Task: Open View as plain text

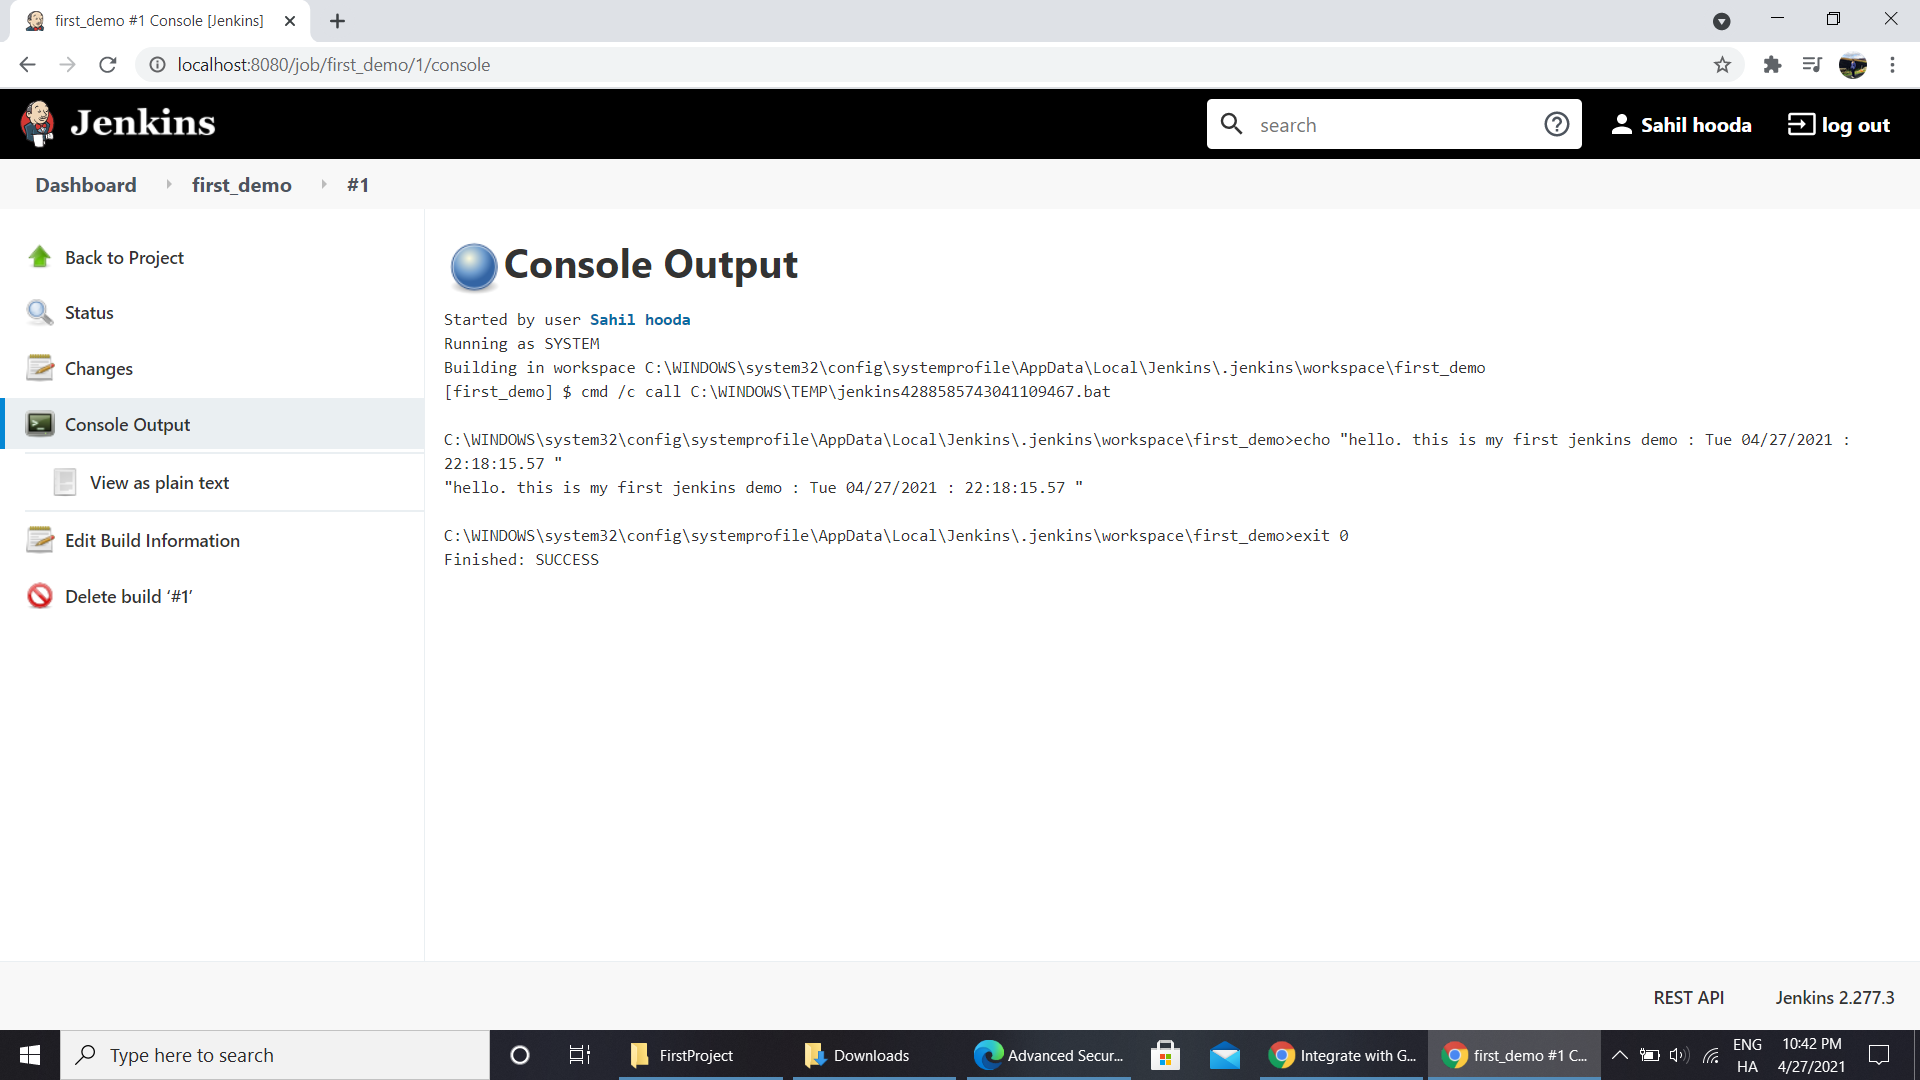Action: point(159,483)
